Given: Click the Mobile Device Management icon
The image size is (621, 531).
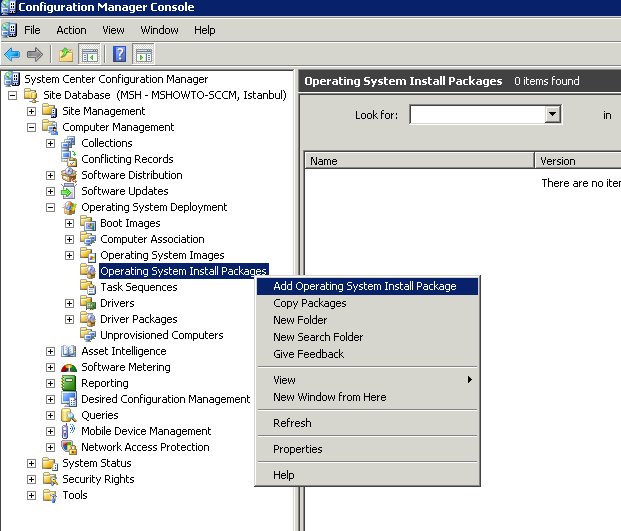Looking at the screenshot, I should [69, 431].
